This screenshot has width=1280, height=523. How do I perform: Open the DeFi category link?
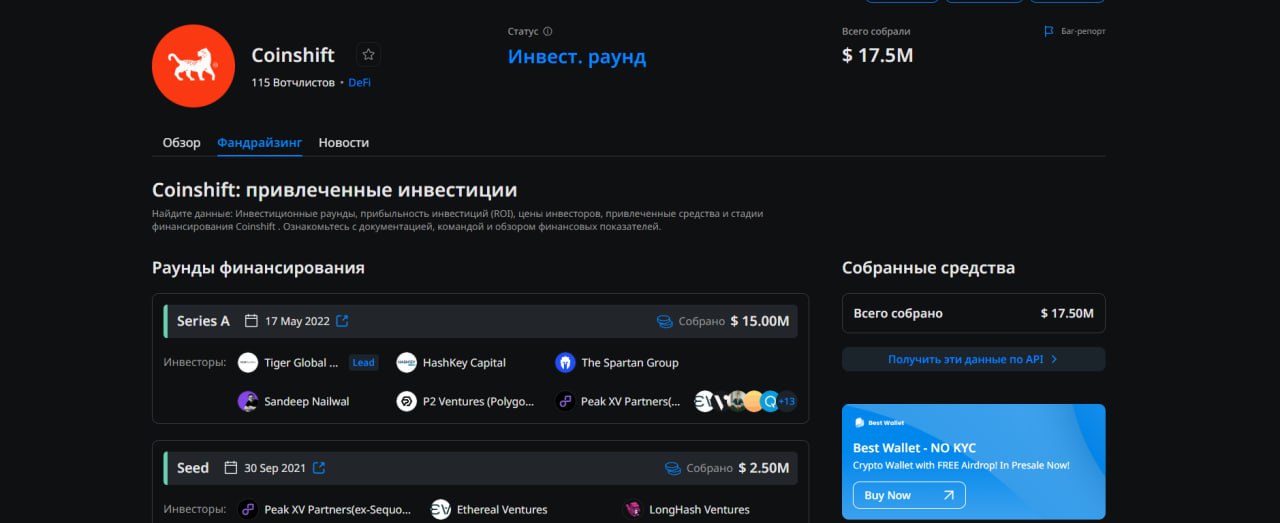pyautogui.click(x=360, y=82)
